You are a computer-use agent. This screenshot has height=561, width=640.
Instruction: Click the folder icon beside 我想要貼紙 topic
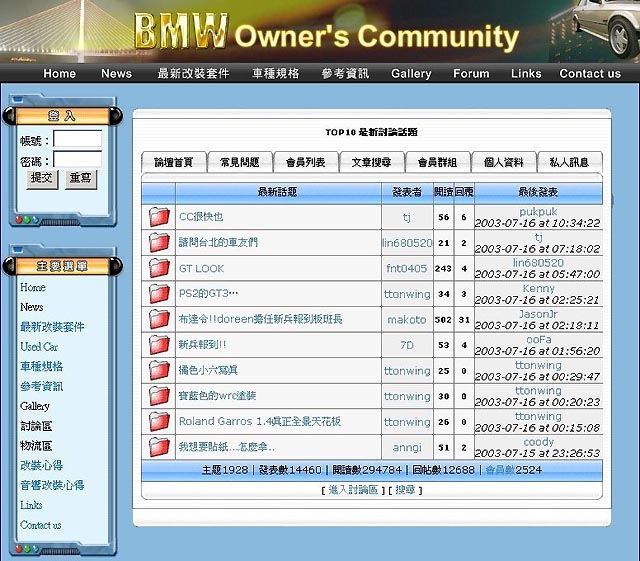point(159,447)
